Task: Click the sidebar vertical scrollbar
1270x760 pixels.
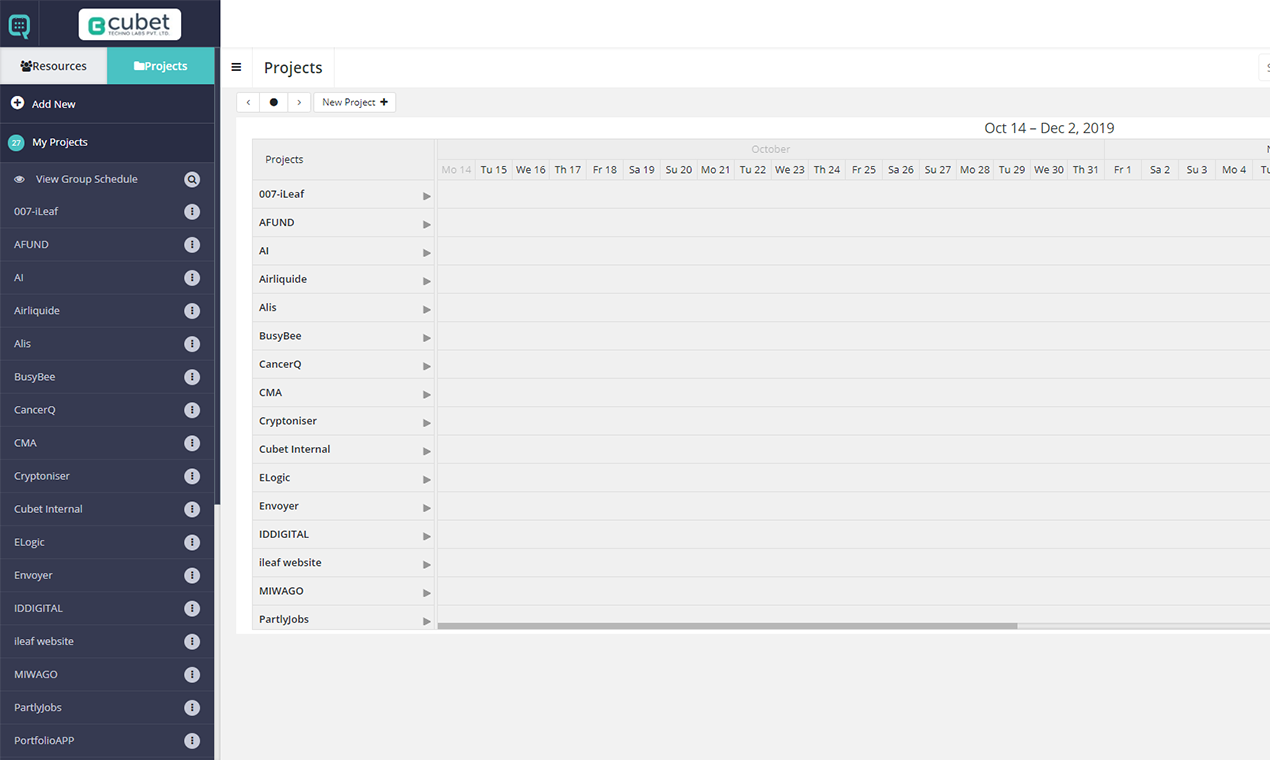Action: point(217,275)
